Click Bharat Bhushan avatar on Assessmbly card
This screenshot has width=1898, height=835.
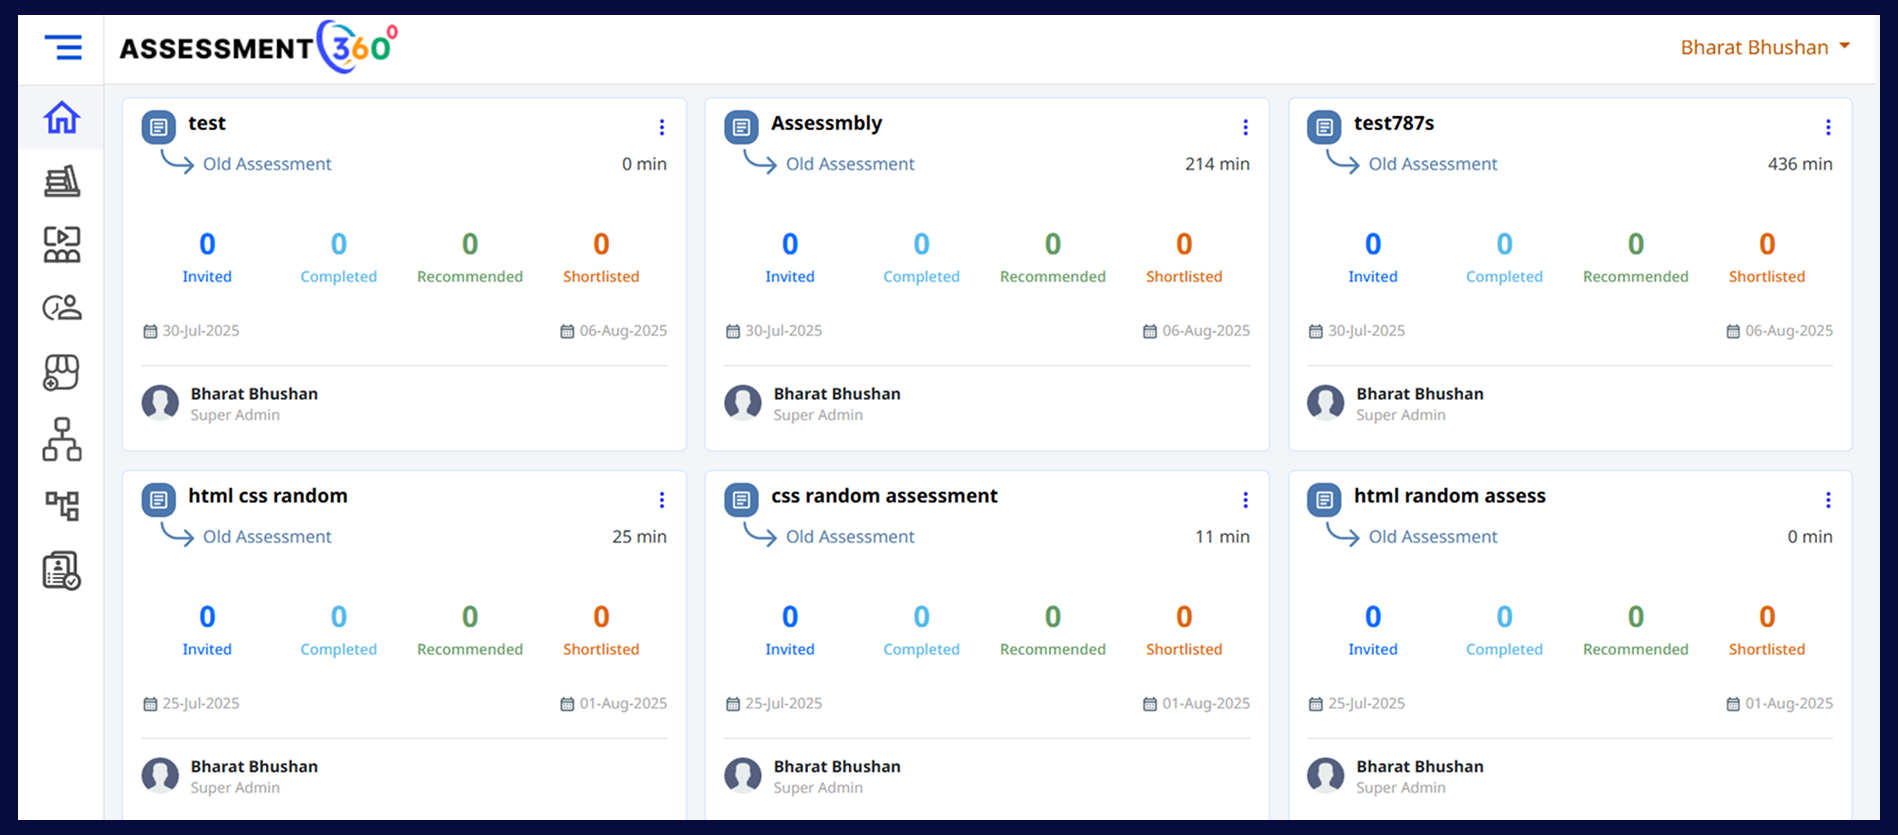(x=743, y=403)
